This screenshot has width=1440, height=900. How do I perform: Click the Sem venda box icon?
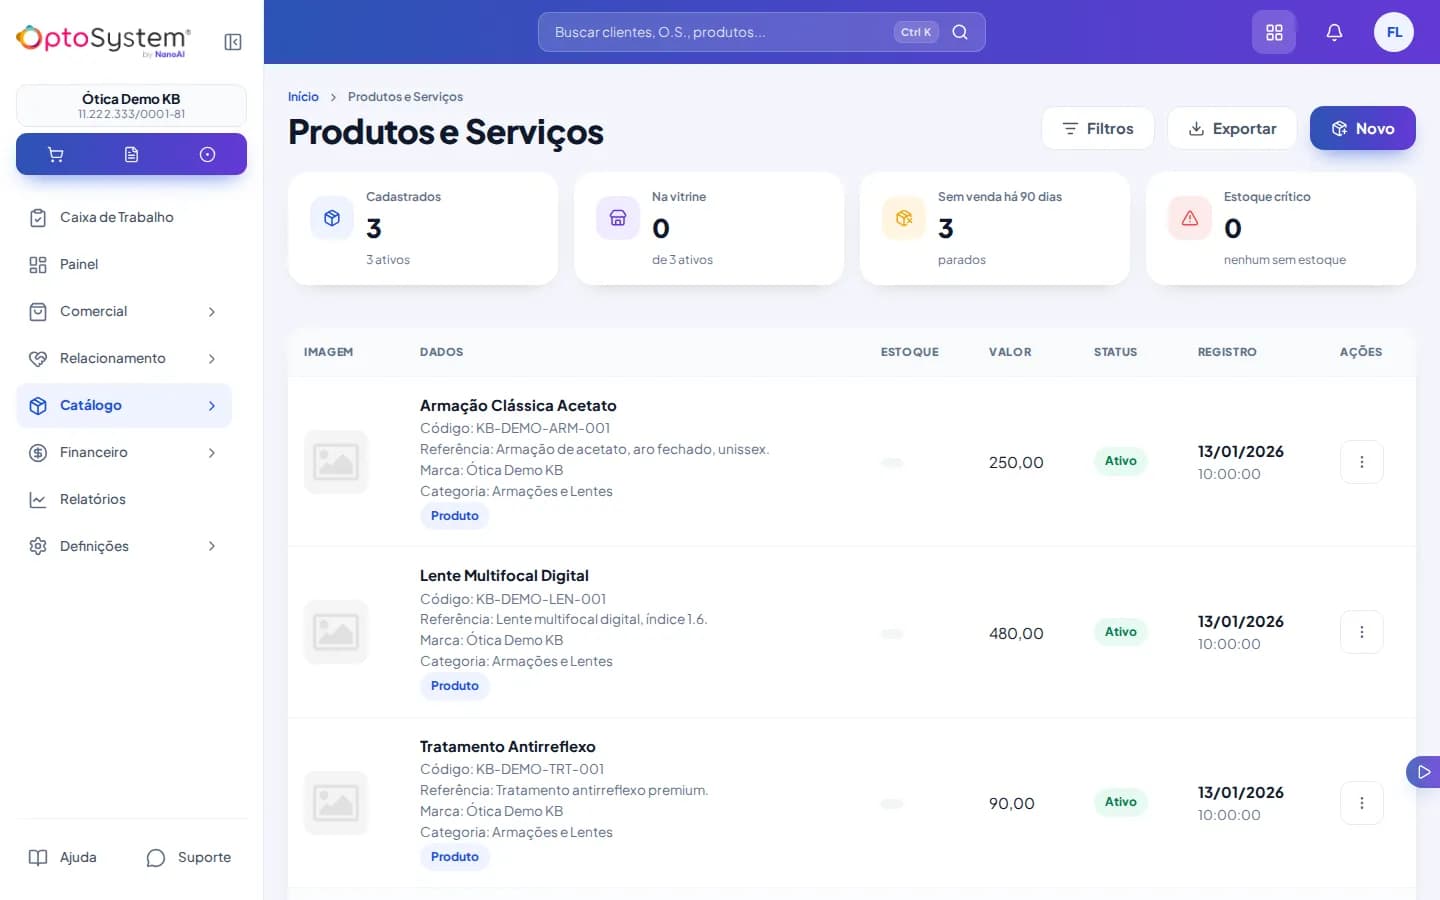click(904, 218)
